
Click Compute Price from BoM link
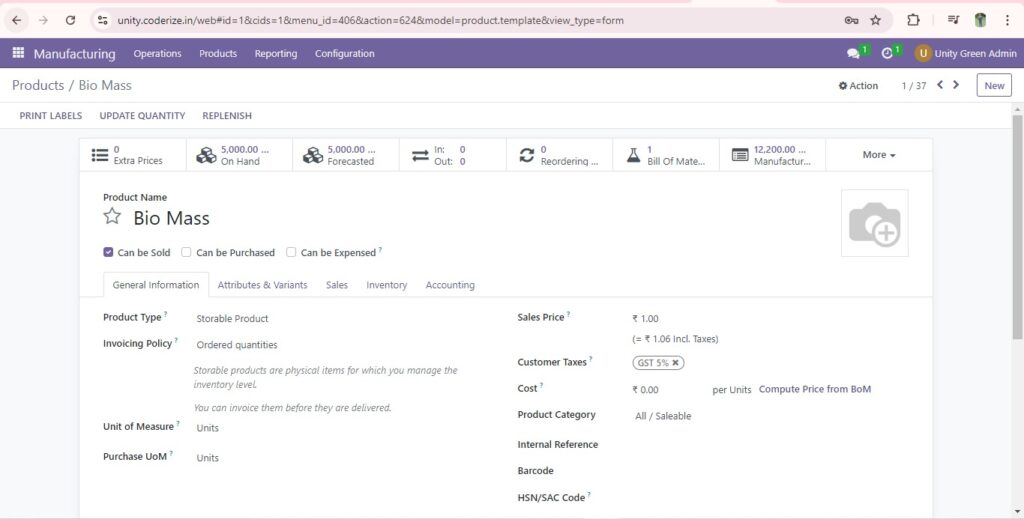pos(814,389)
